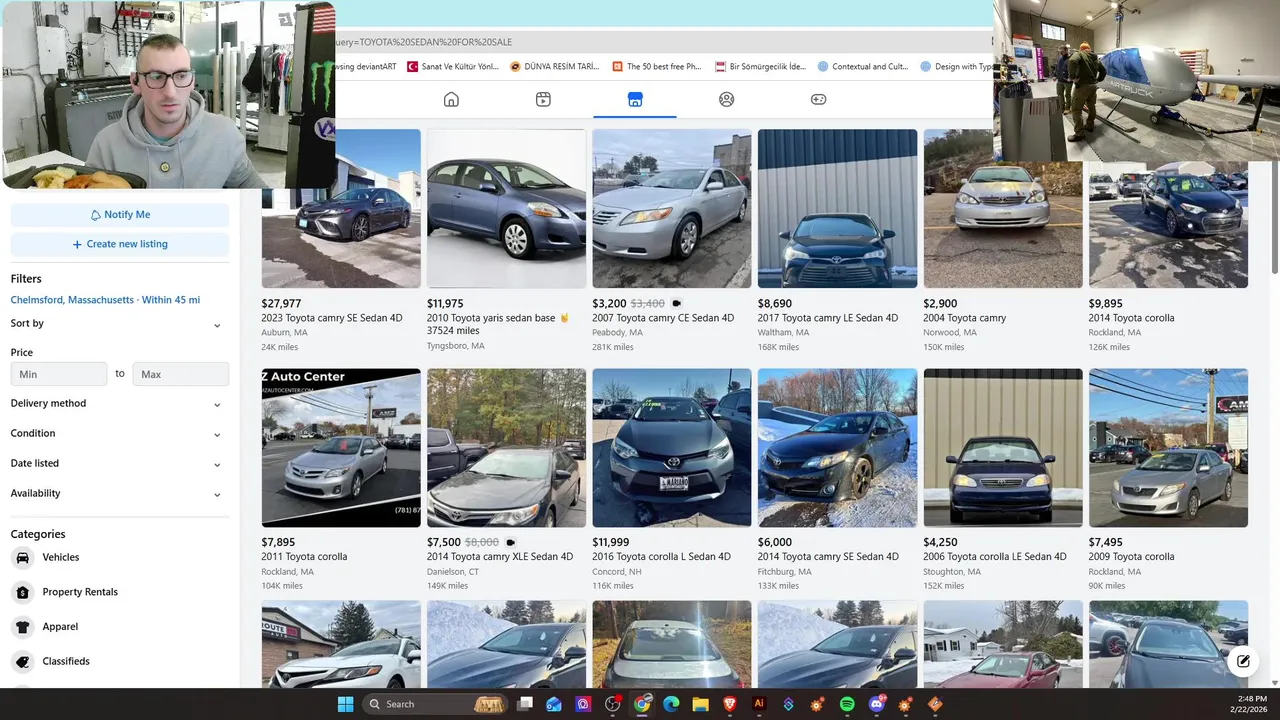Expand the Date listed filter
1280x720 pixels.
217,465
